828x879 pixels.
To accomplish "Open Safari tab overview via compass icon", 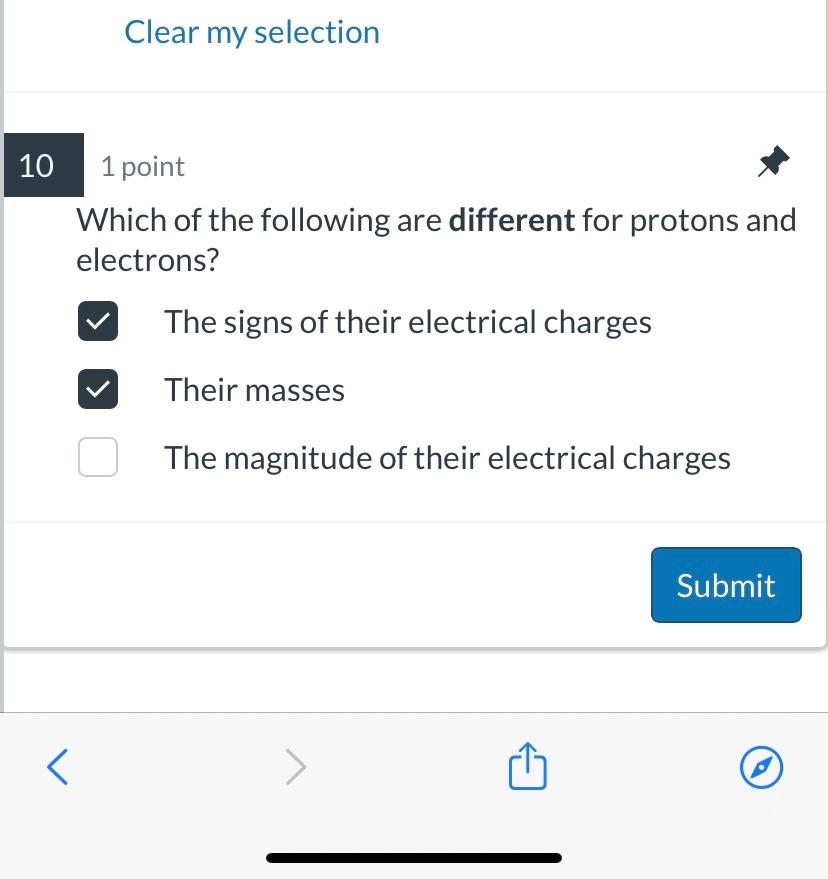I will click(761, 767).
